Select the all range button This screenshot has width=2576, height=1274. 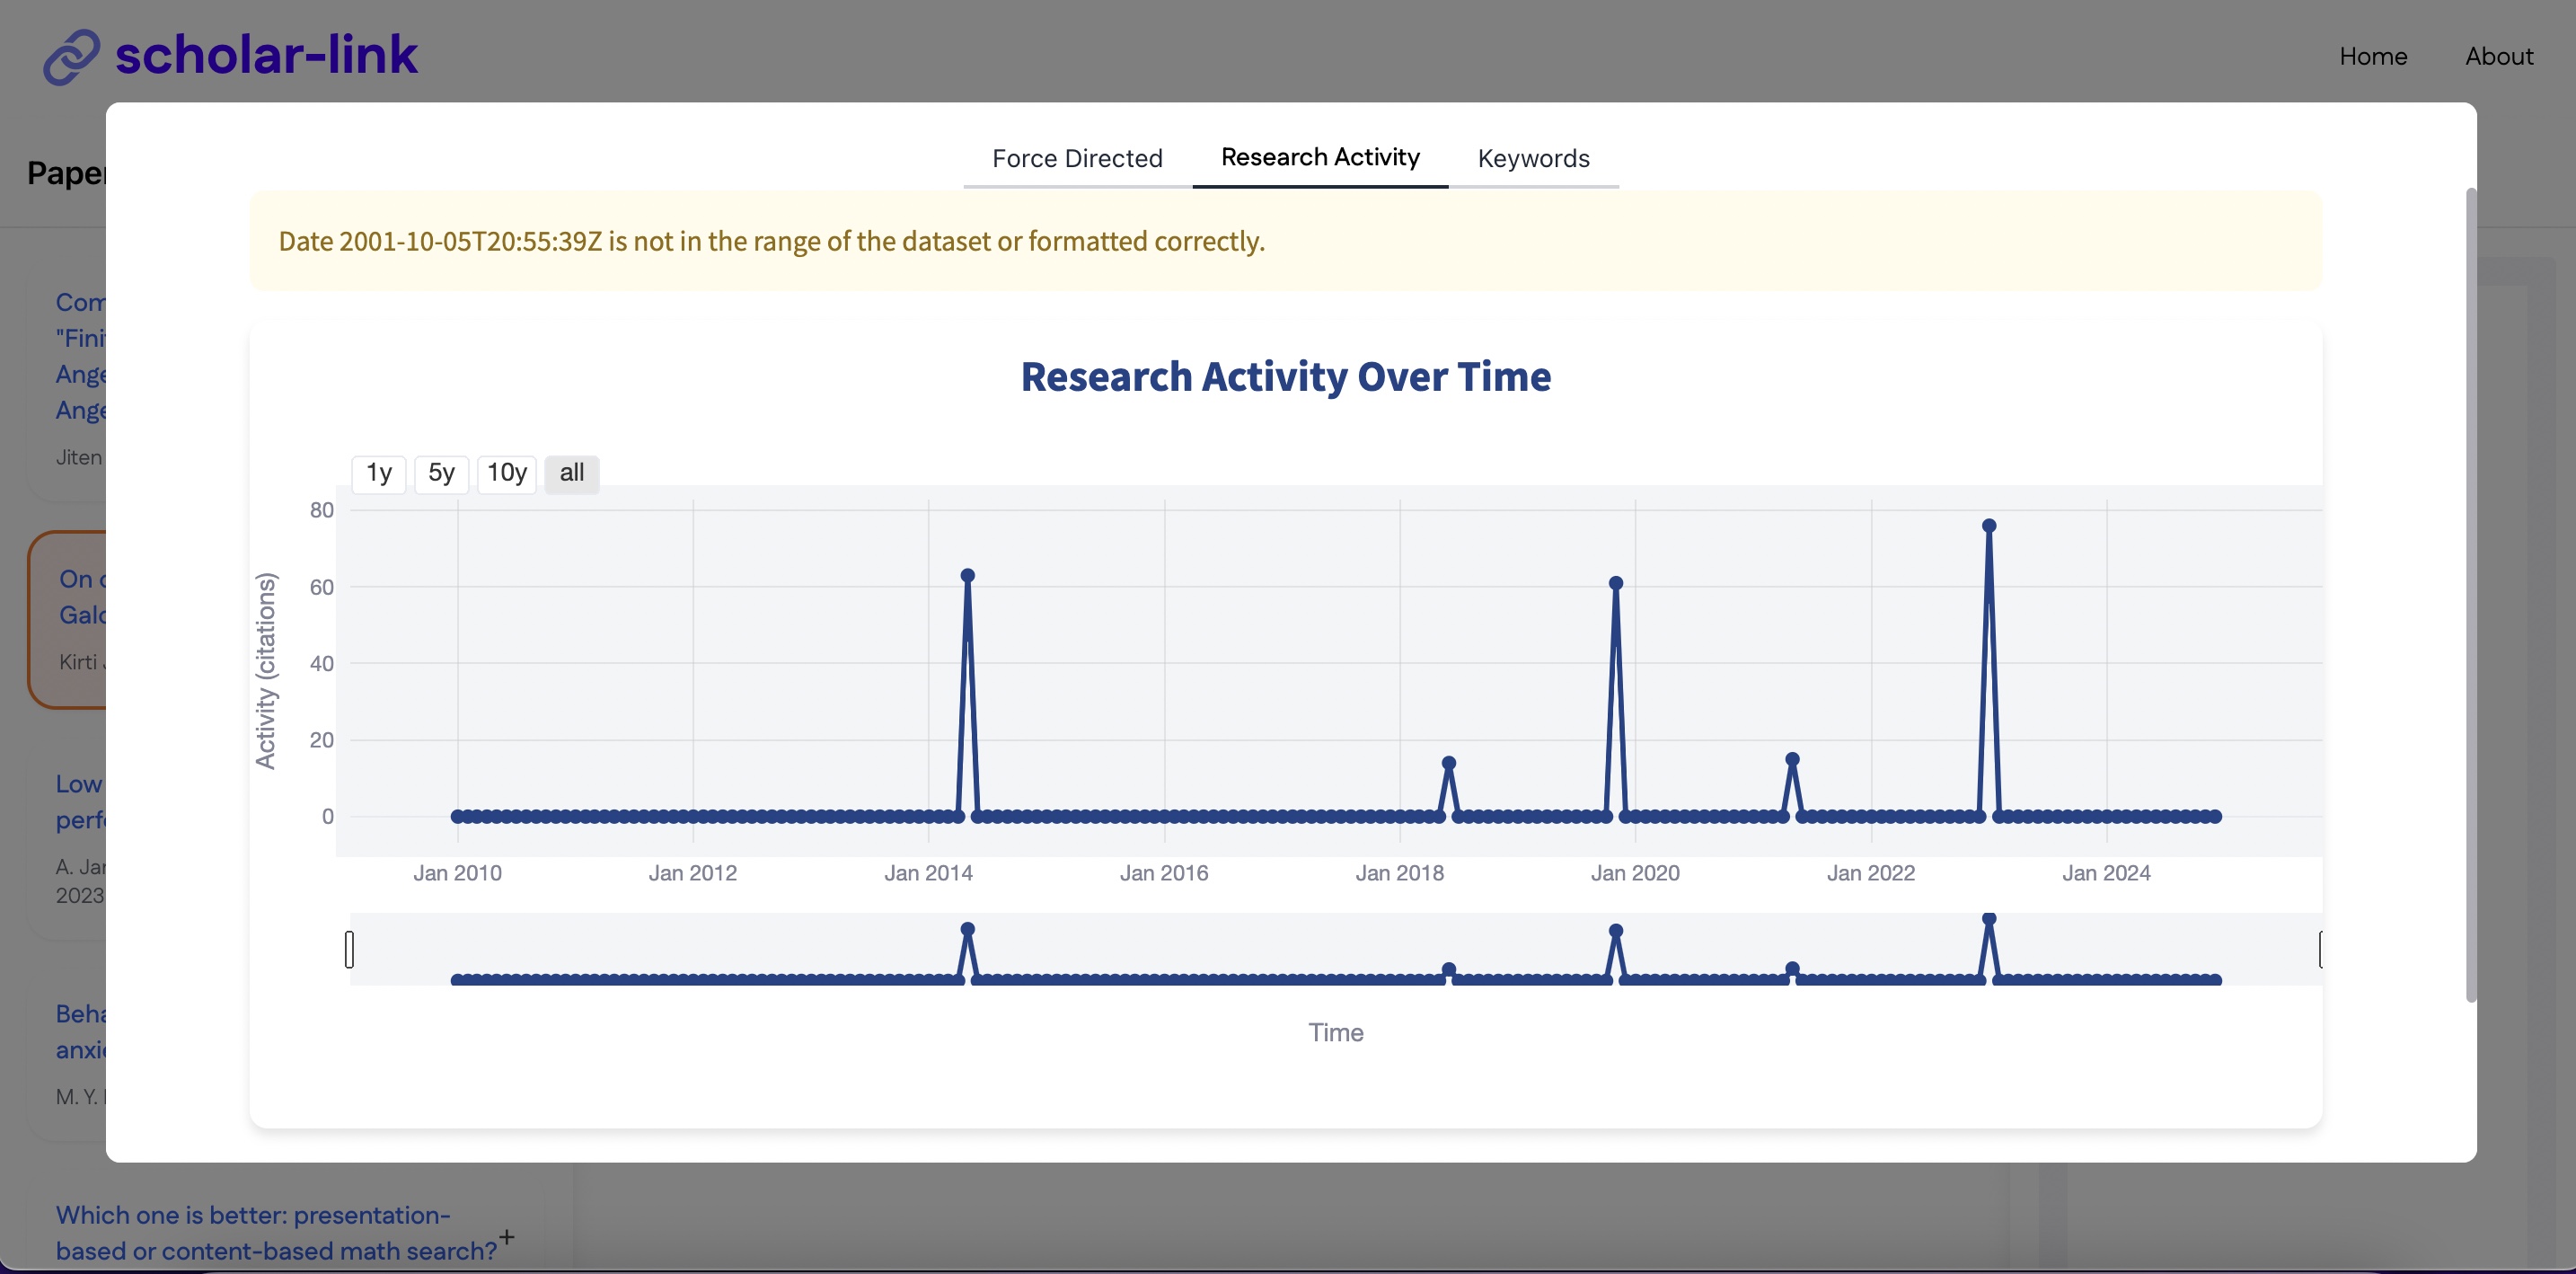(571, 473)
